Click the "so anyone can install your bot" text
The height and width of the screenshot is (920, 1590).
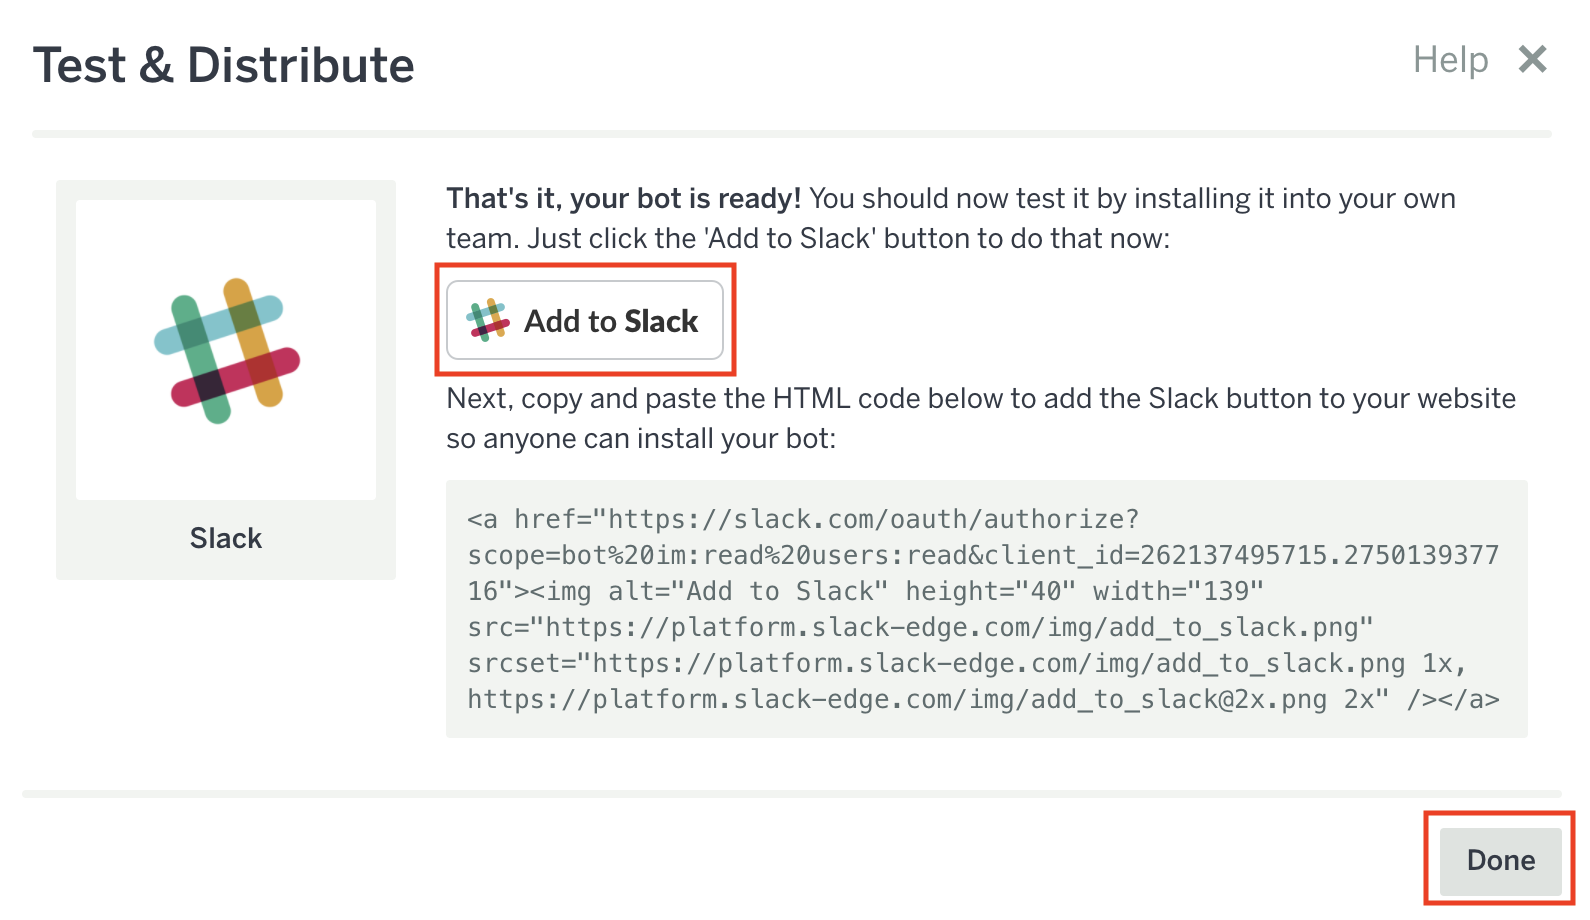click(x=640, y=438)
